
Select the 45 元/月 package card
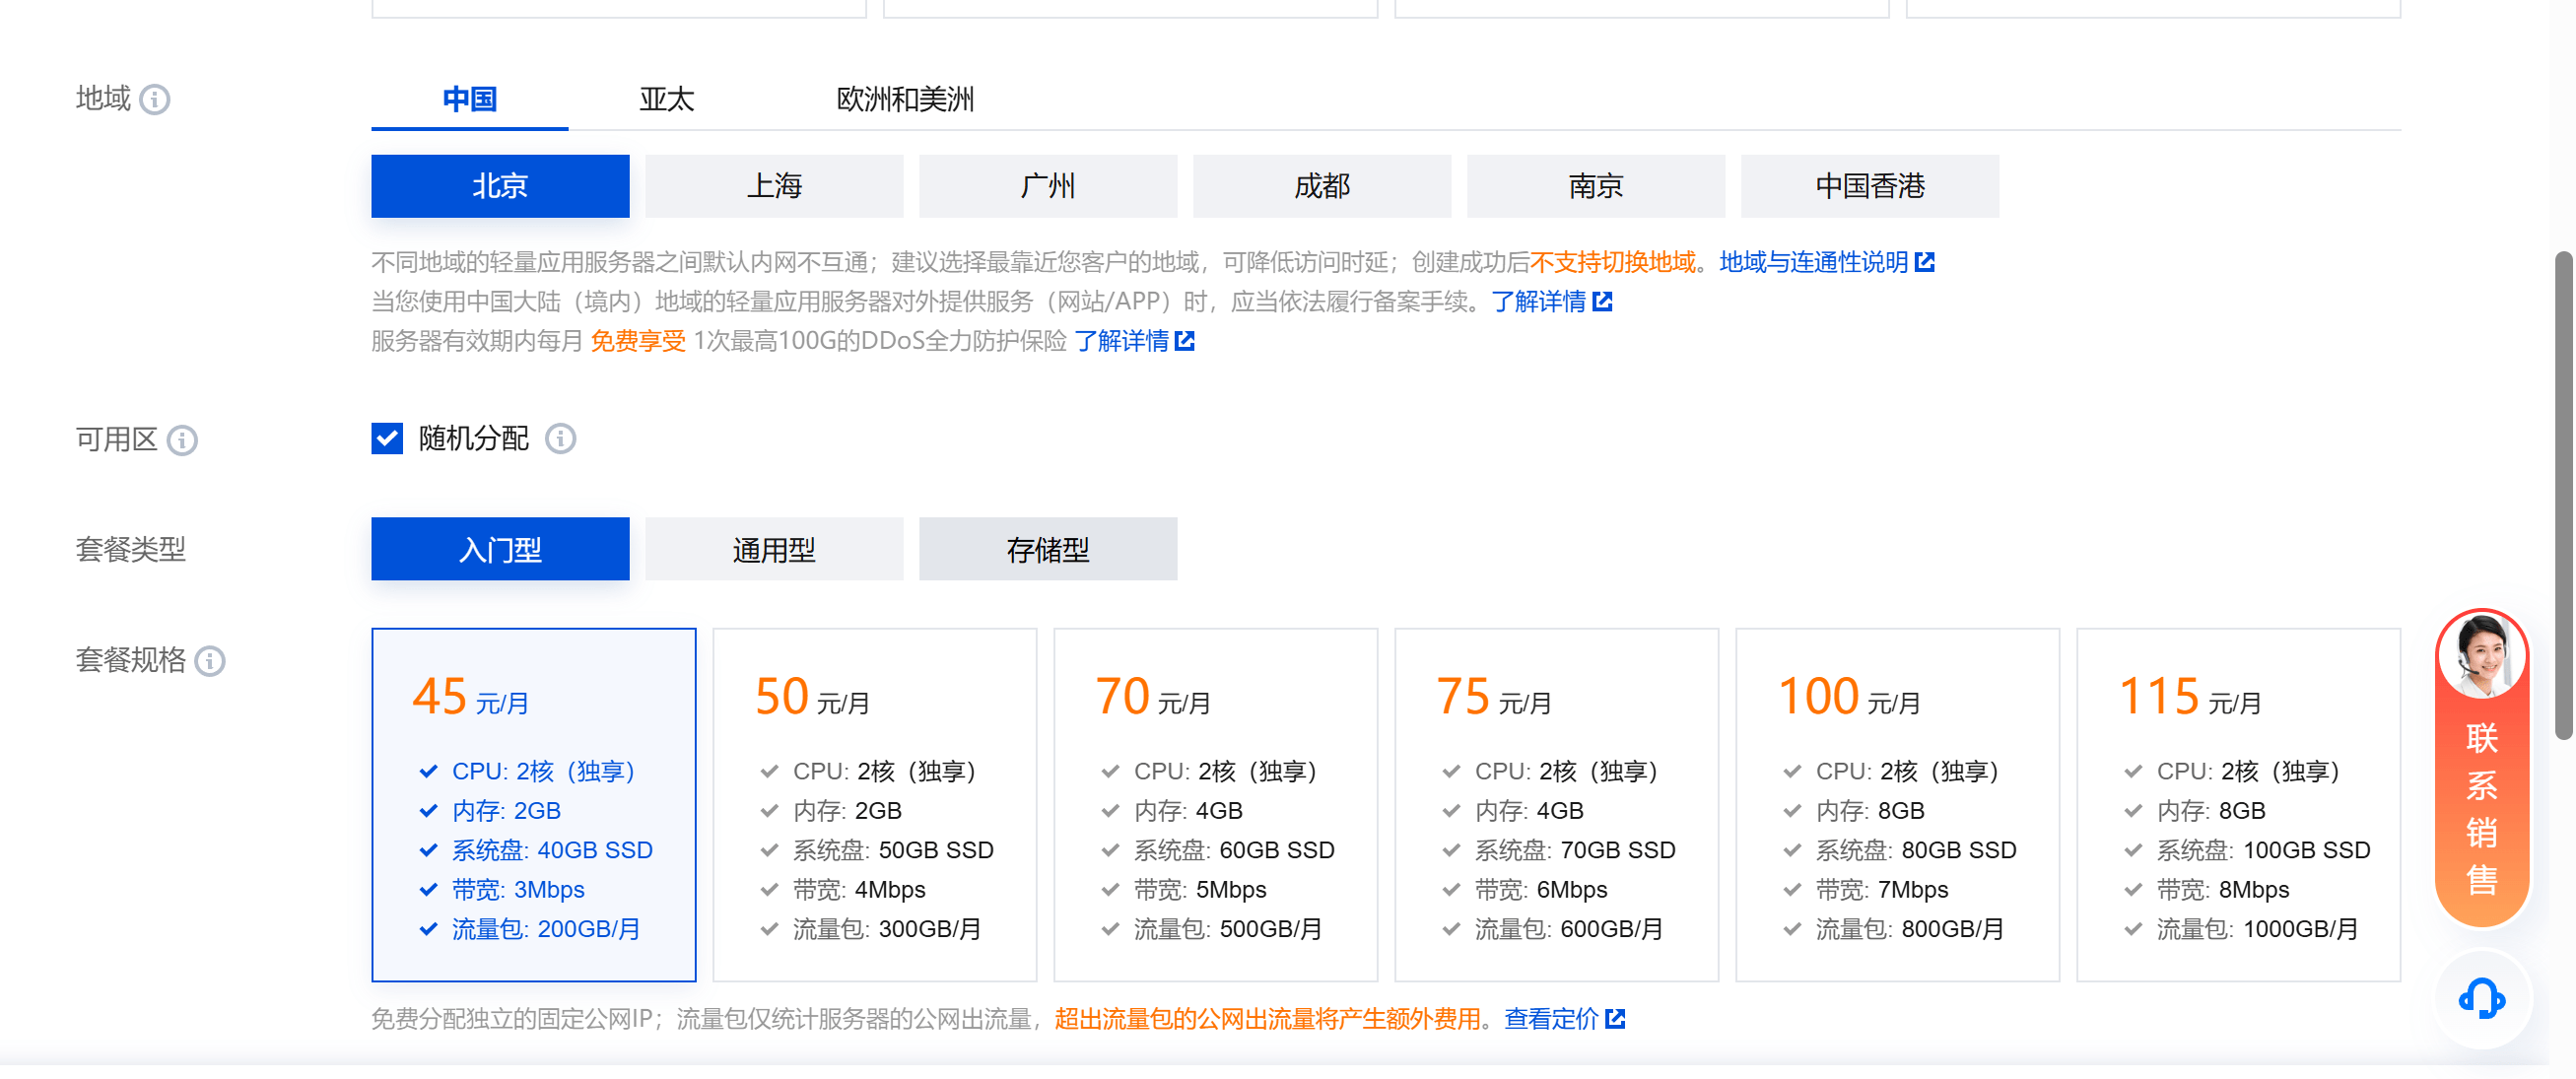pos(533,803)
